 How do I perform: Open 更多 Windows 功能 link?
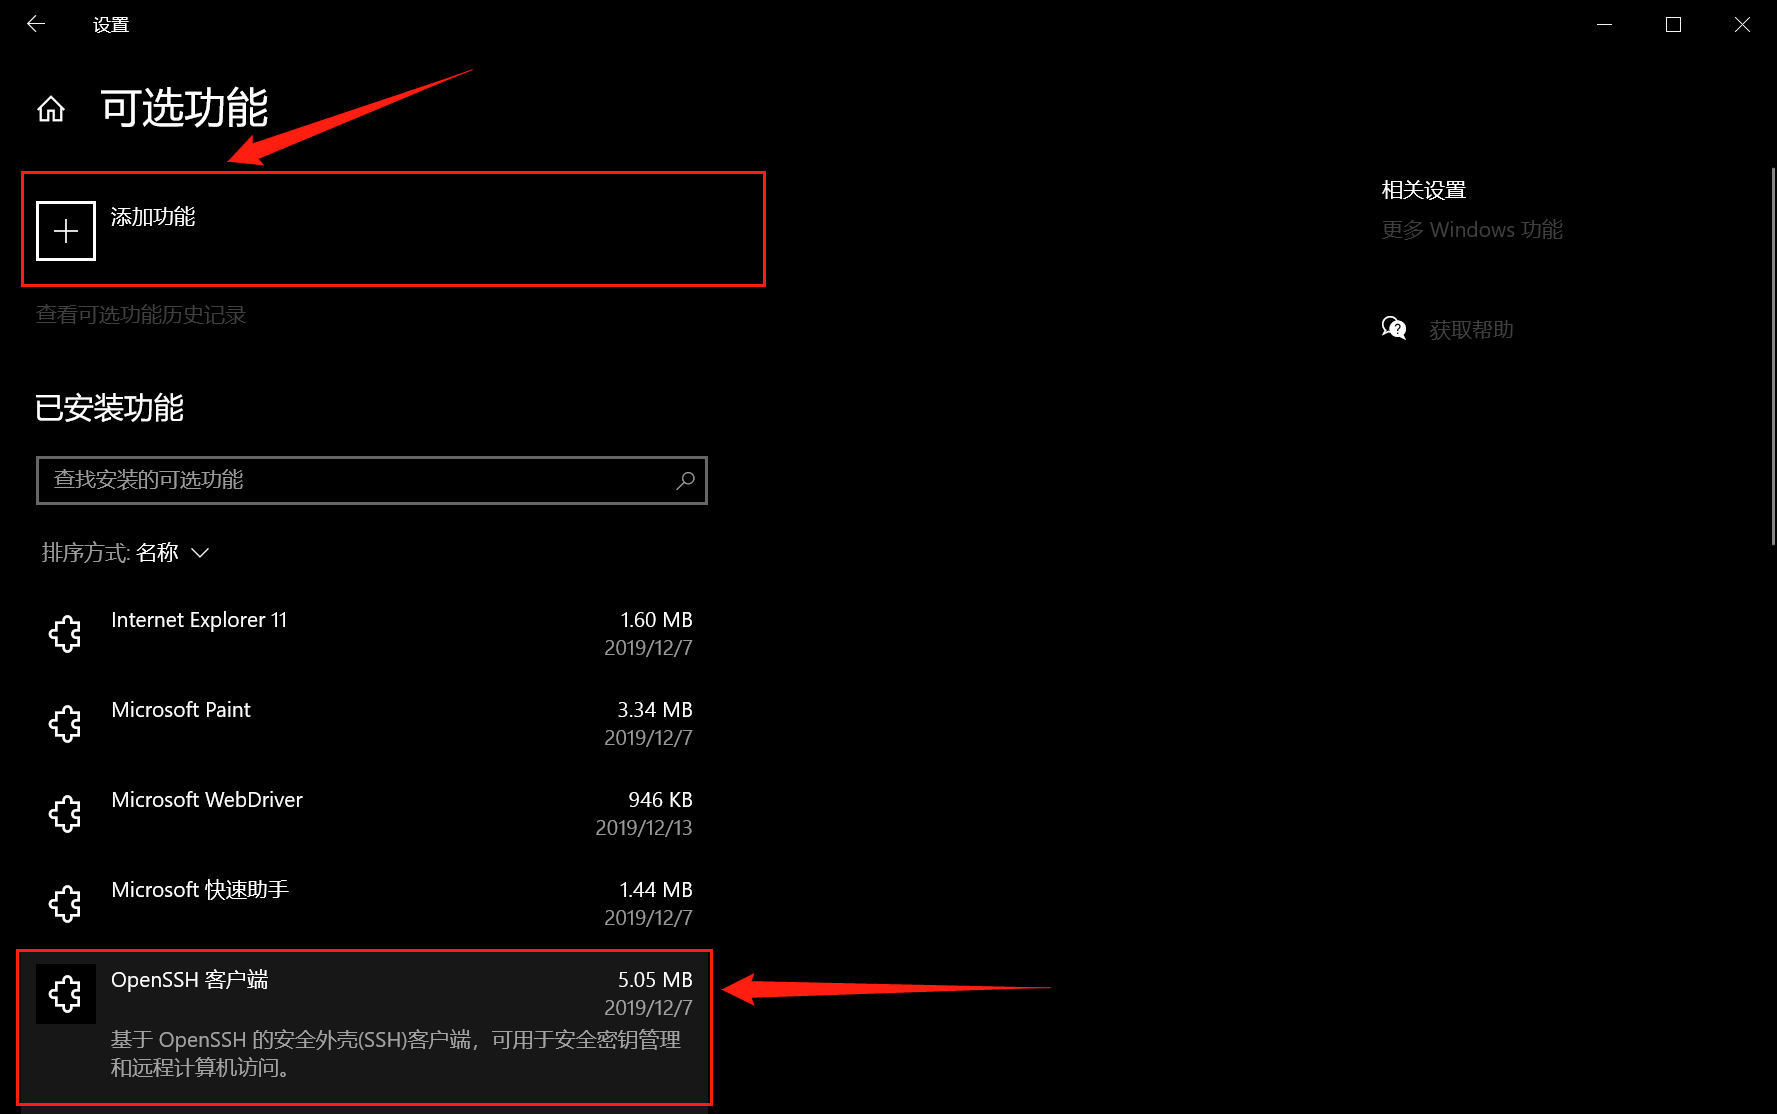point(1472,230)
